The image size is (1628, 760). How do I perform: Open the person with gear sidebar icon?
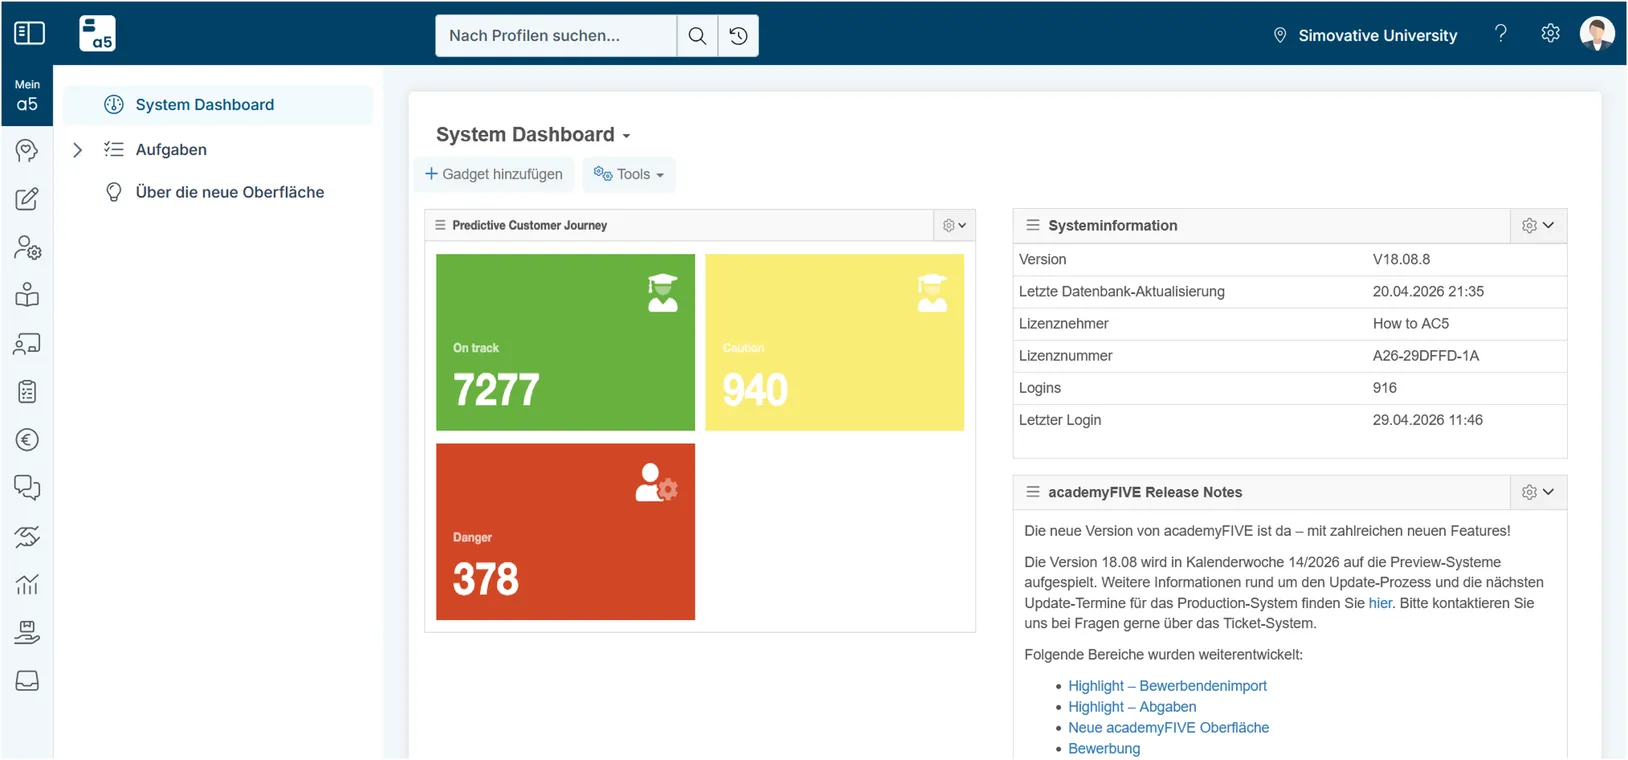point(27,247)
